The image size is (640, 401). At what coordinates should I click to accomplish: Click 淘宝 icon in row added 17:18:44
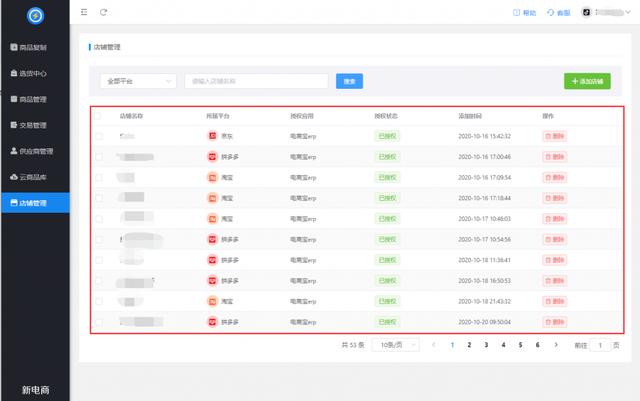pyautogui.click(x=212, y=198)
